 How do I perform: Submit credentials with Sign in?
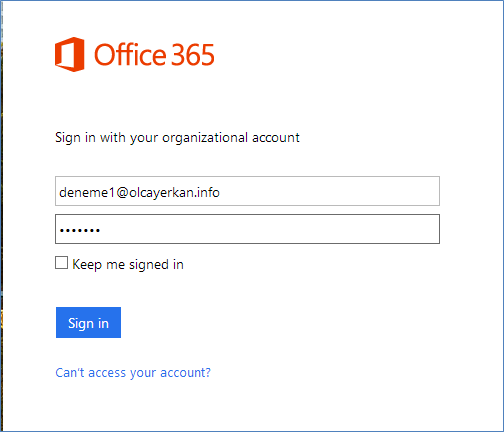point(88,322)
